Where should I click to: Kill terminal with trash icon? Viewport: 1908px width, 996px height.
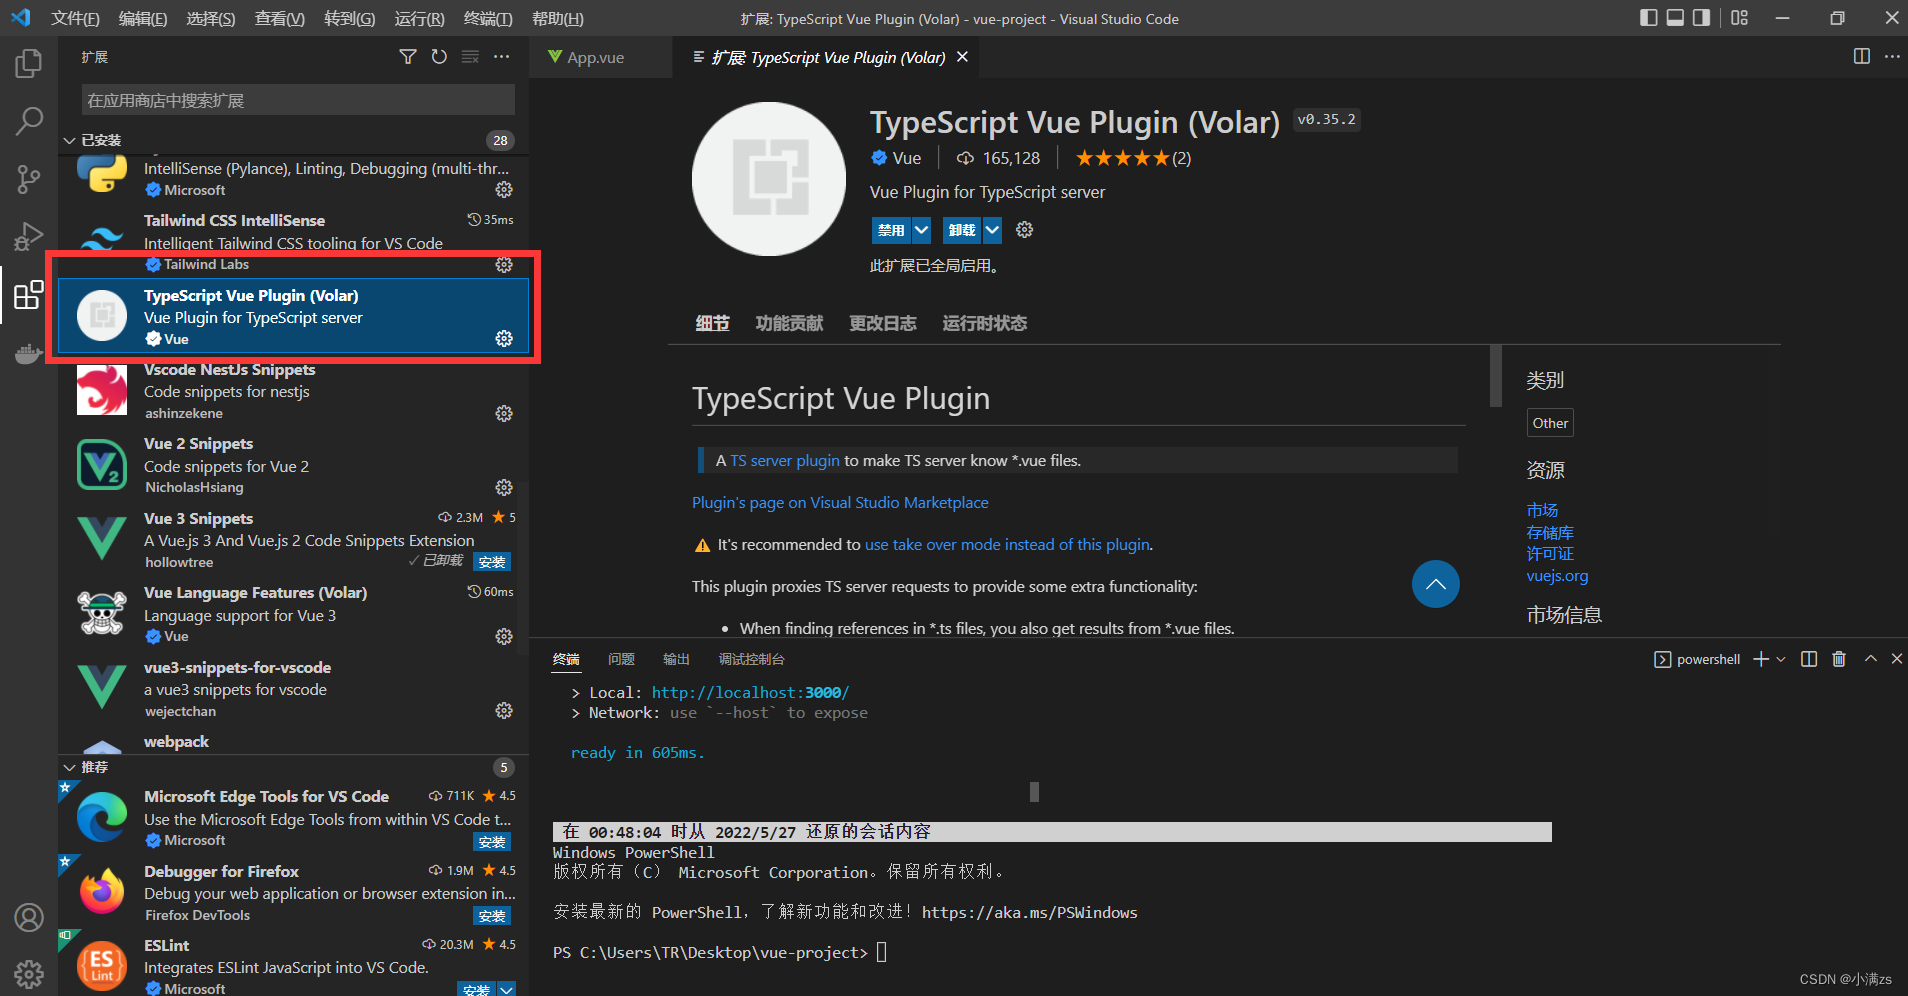(1839, 659)
